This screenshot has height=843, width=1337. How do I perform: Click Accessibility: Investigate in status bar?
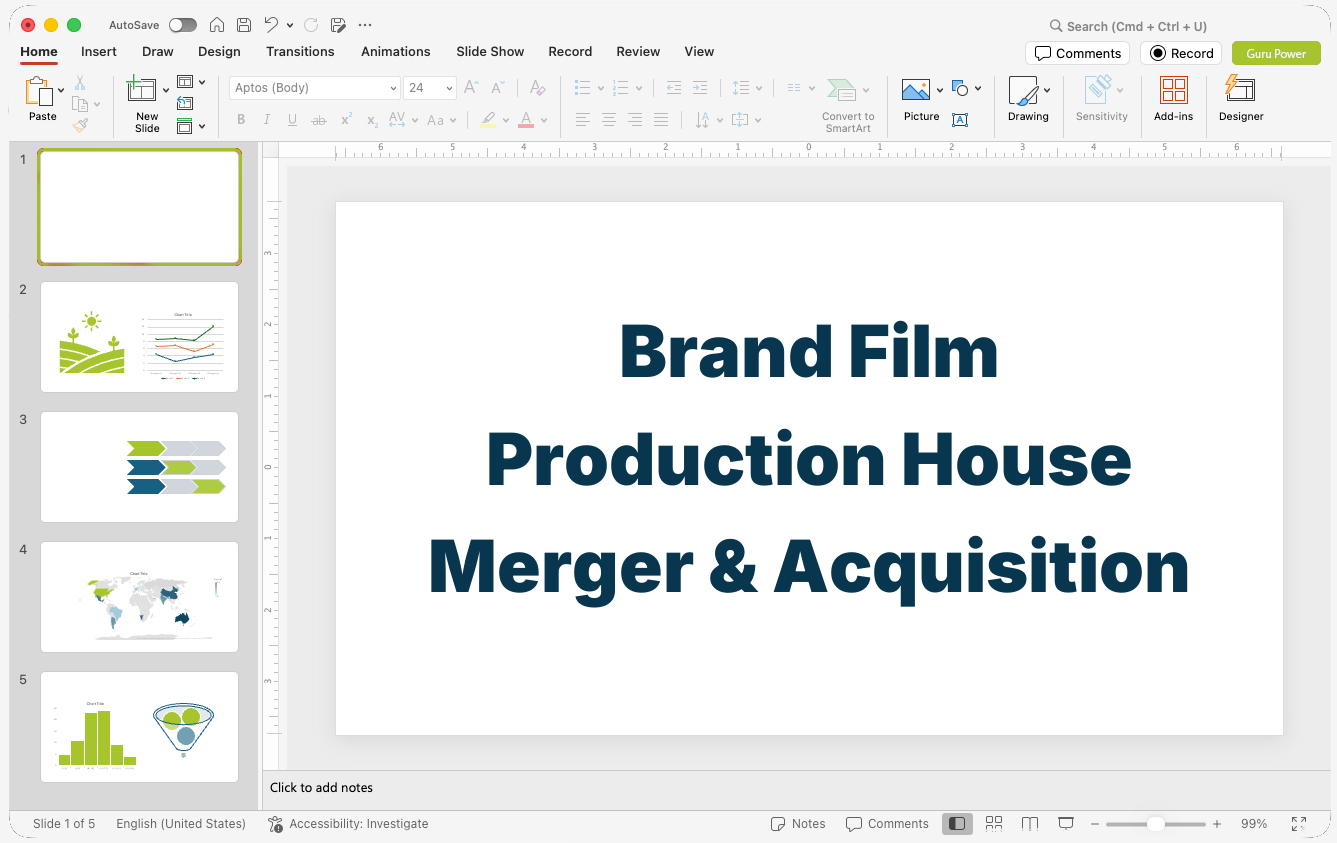[348, 824]
